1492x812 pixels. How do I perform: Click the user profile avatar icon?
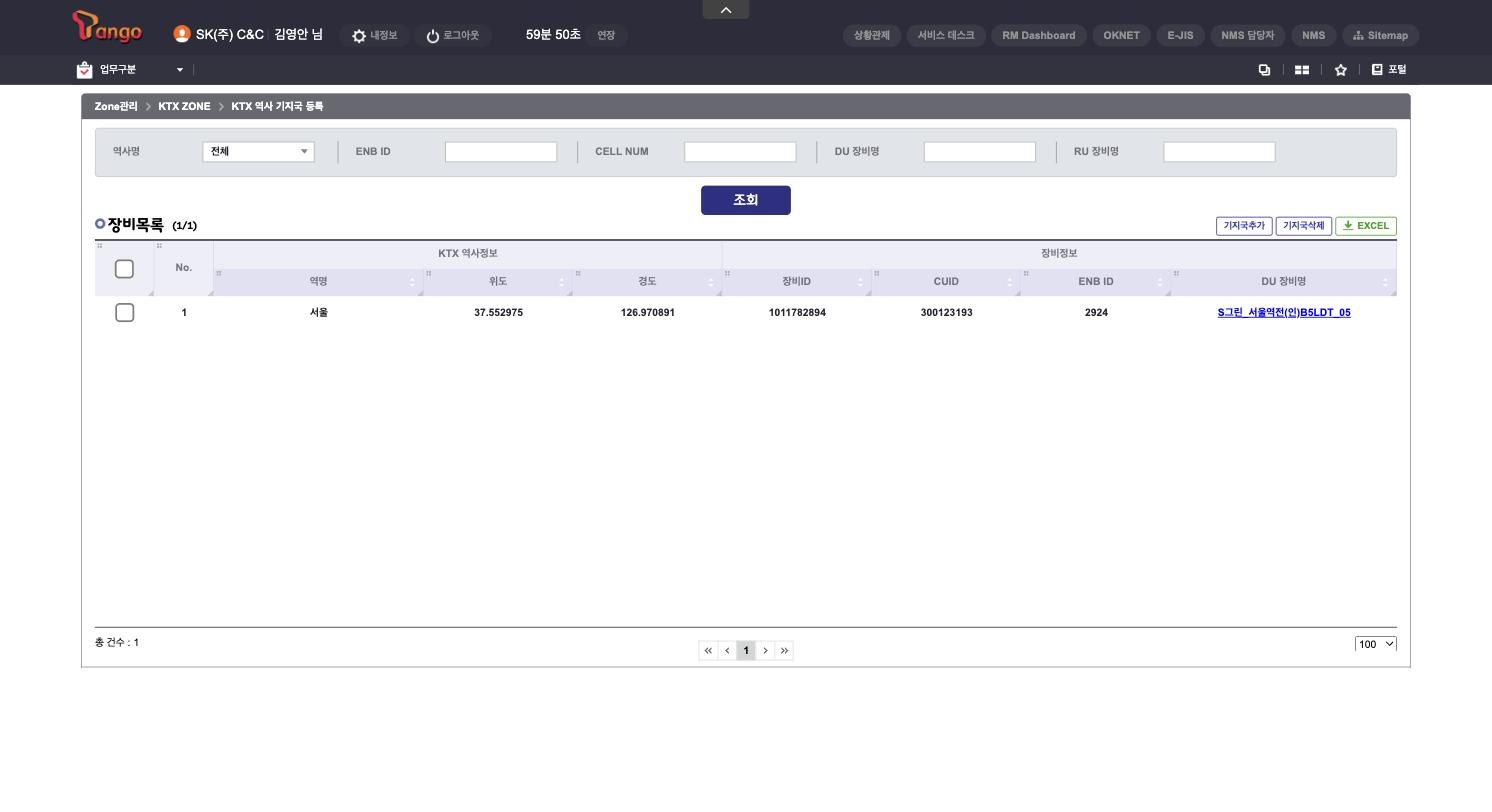(182, 34)
